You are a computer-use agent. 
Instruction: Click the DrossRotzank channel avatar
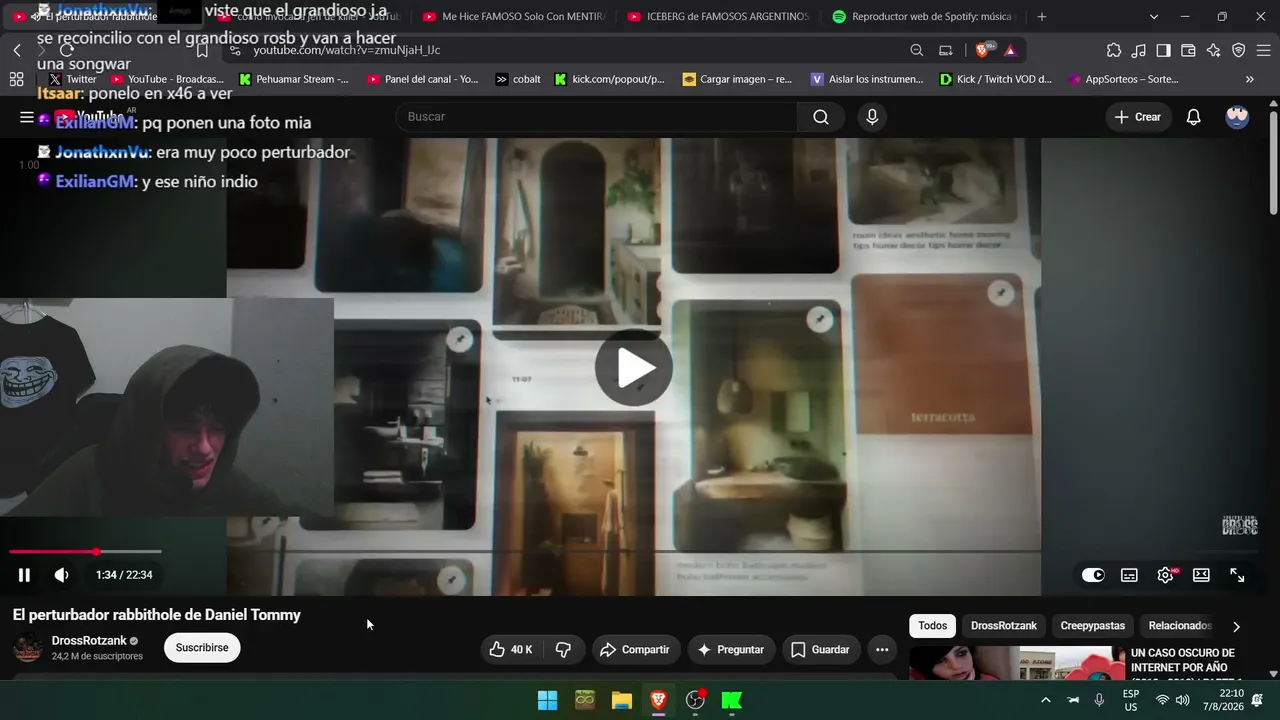pos(28,648)
